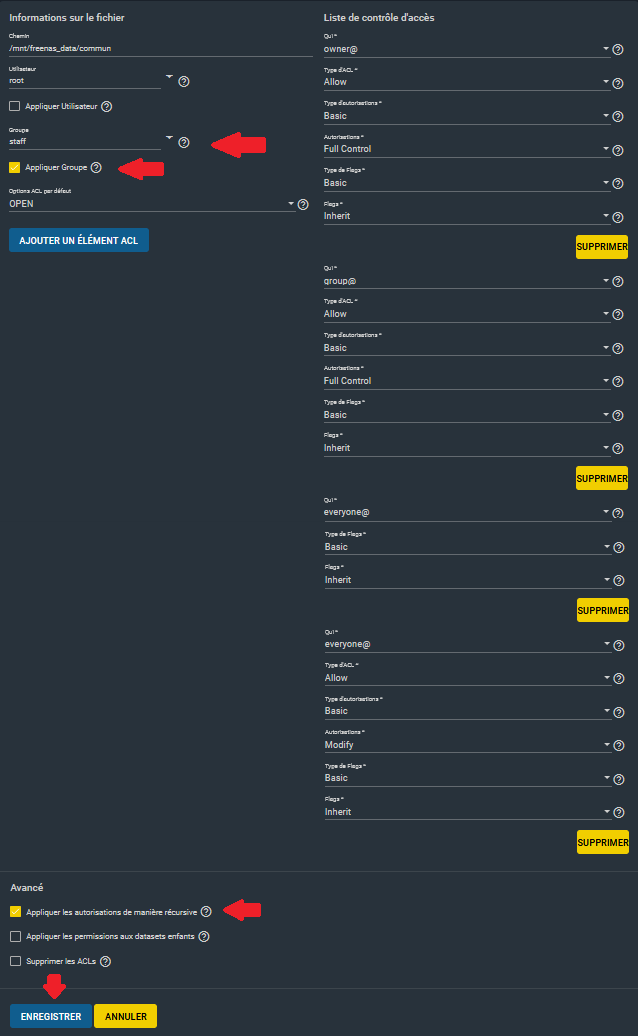Click help icon beside datasets enfants option
This screenshot has height=1036, width=638.
204,937
